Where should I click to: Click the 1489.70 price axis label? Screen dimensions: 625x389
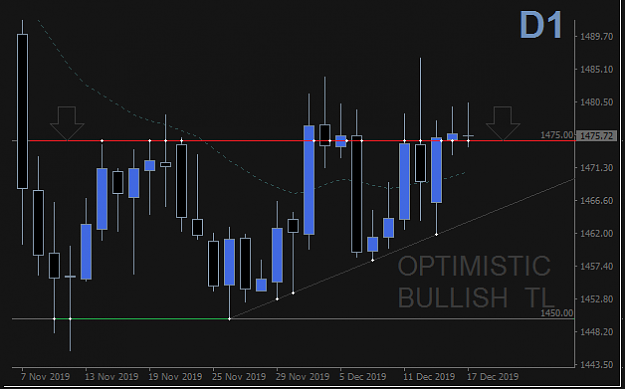(597, 37)
